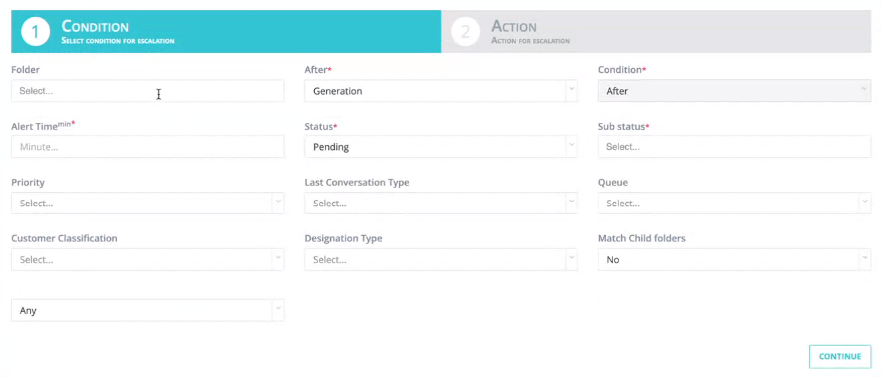Expand the Queue dropdown arrow
This screenshot has width=883, height=377.
[865, 203]
